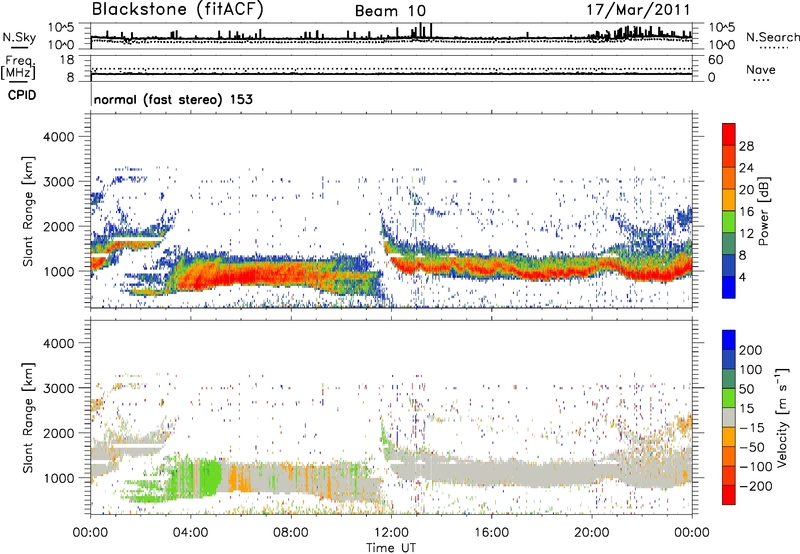The width and height of the screenshot is (800, 554).
Task: Click the 'Beam 10' label
Action: [390, 11]
